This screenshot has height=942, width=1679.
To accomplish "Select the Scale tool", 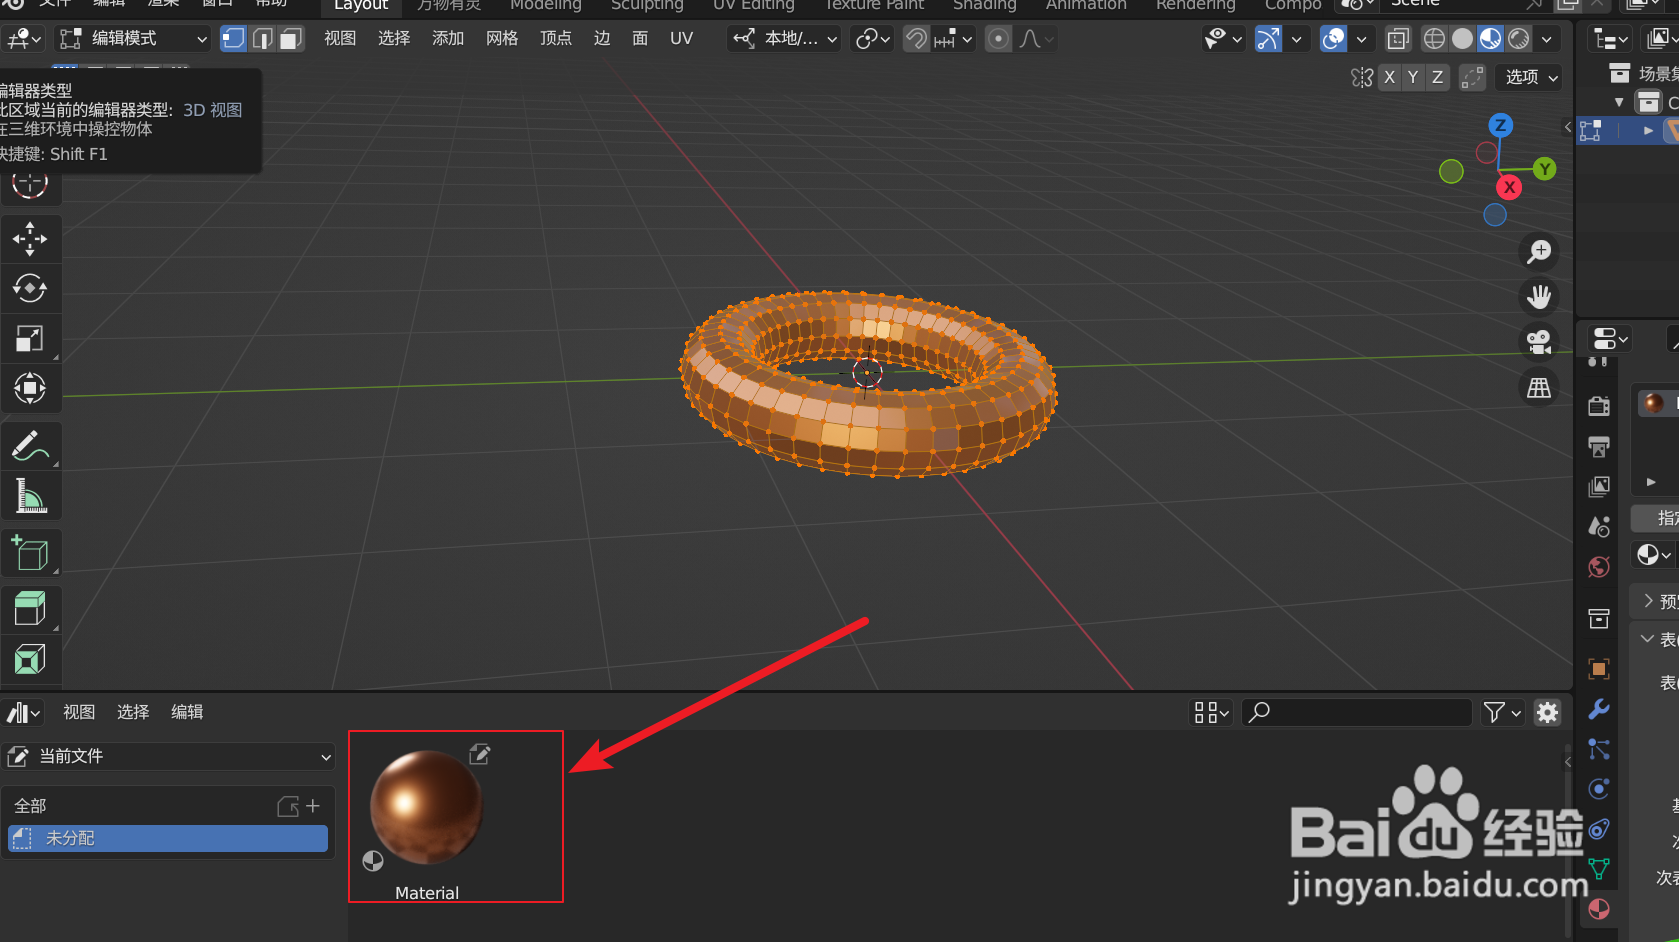I will pos(31,338).
